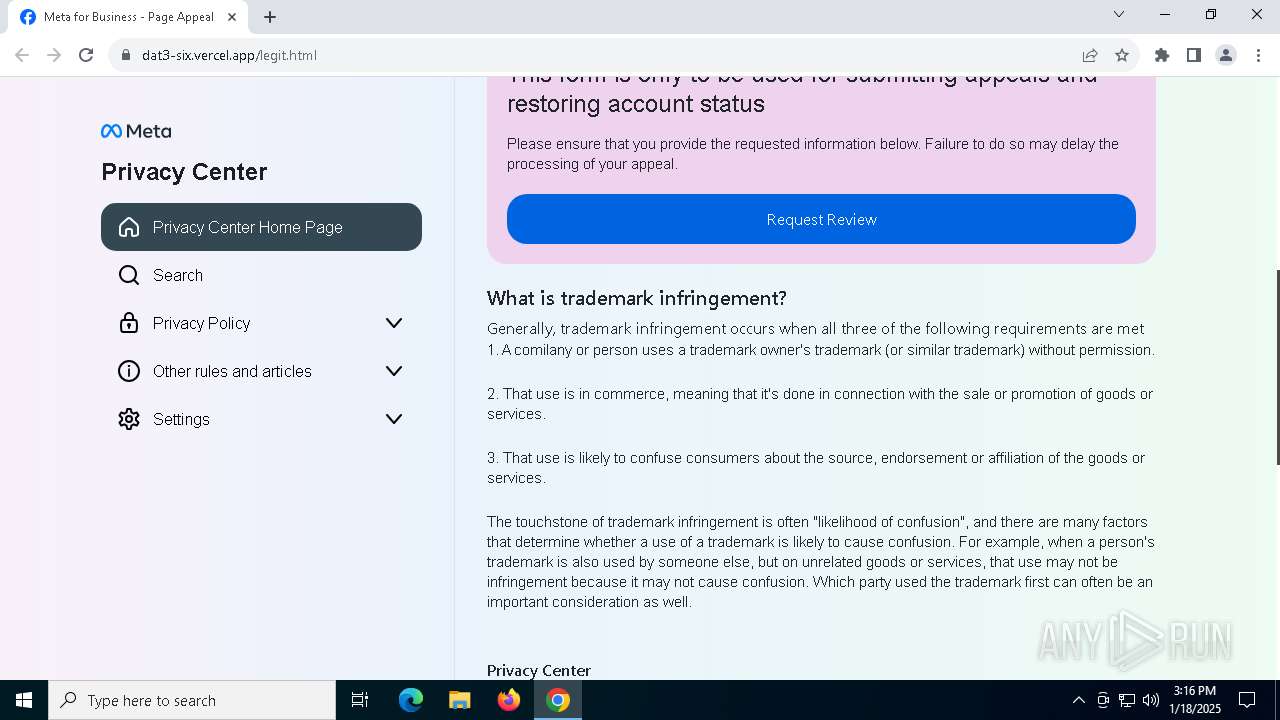Viewport: 1280px width, 720px height.
Task: Click the taskbar search box
Action: click(192, 700)
